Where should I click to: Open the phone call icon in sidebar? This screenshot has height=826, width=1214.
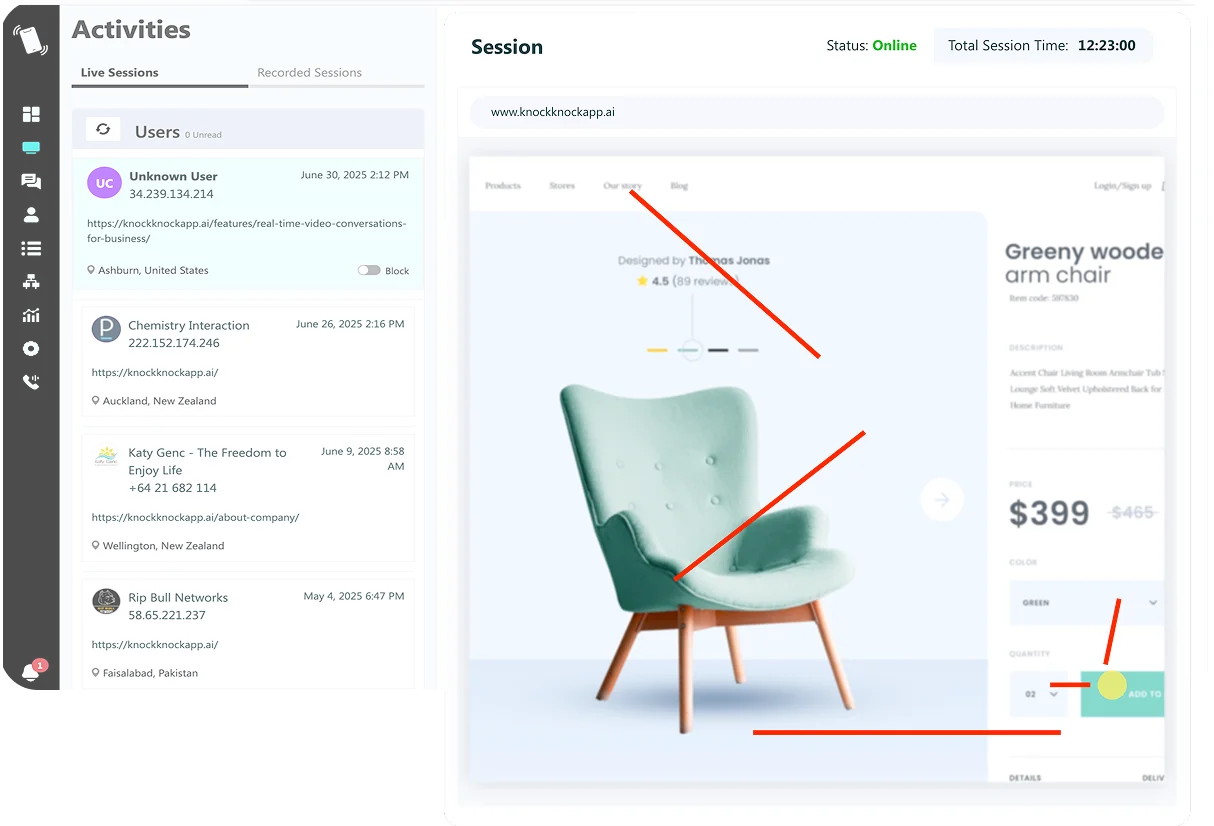(31, 382)
